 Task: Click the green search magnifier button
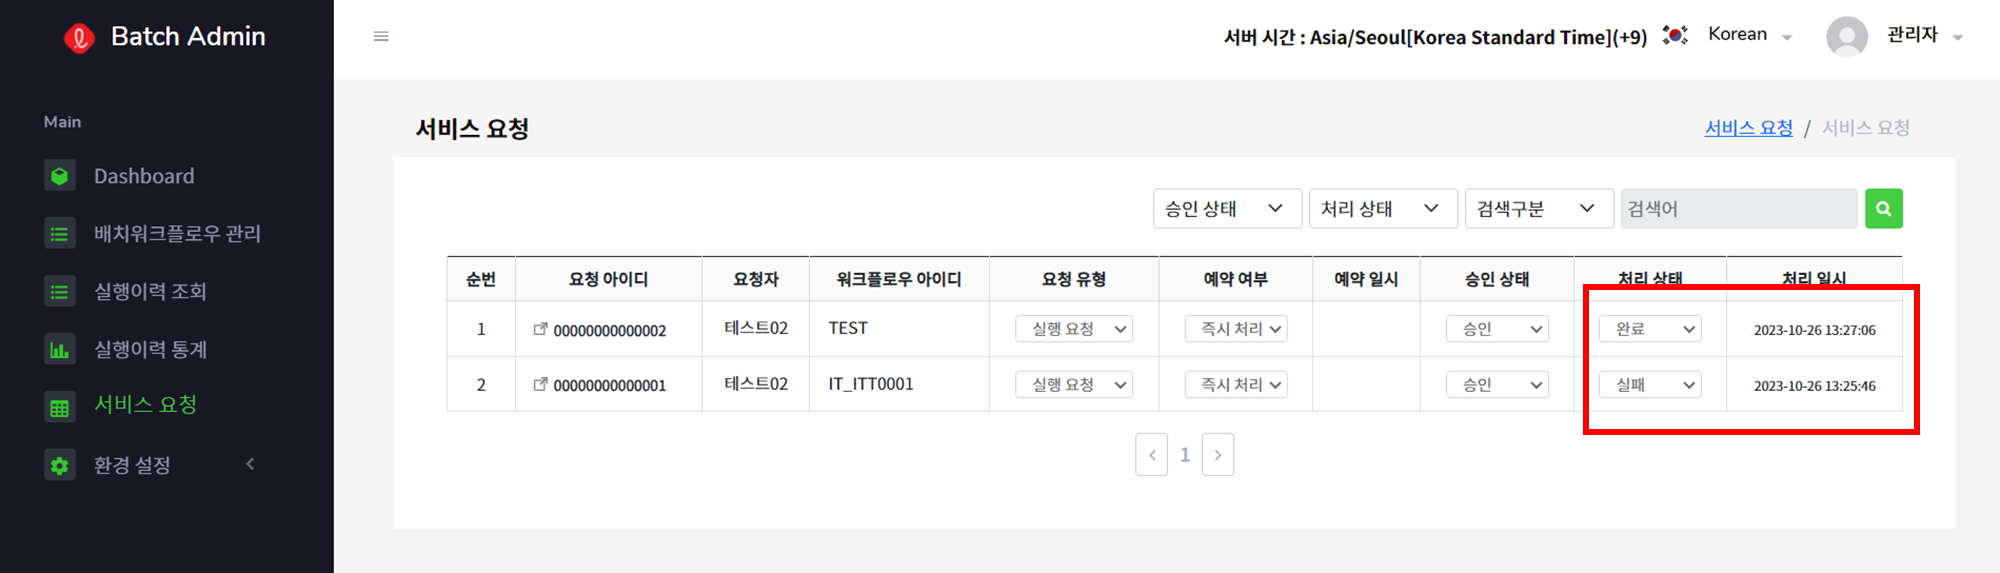1883,209
